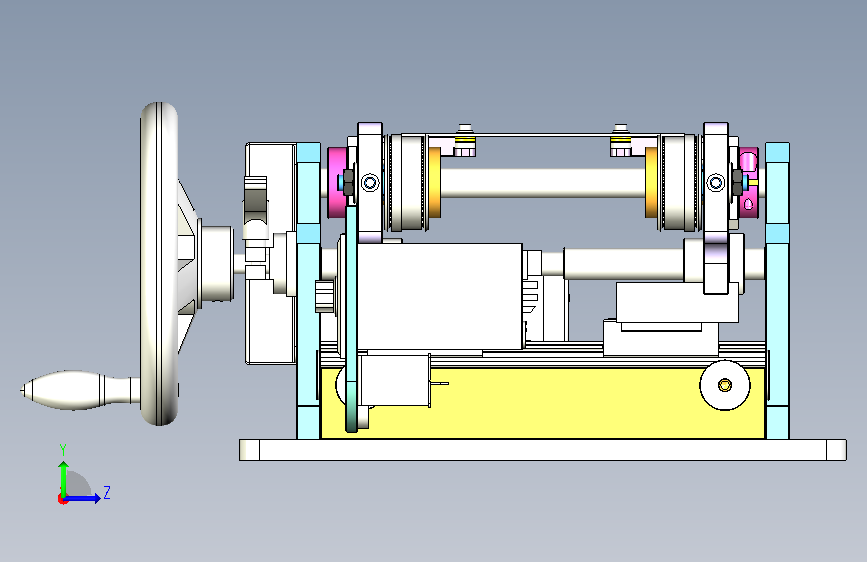
Task: Select the small cylinder beneath the motor
Action: (x=394, y=381)
